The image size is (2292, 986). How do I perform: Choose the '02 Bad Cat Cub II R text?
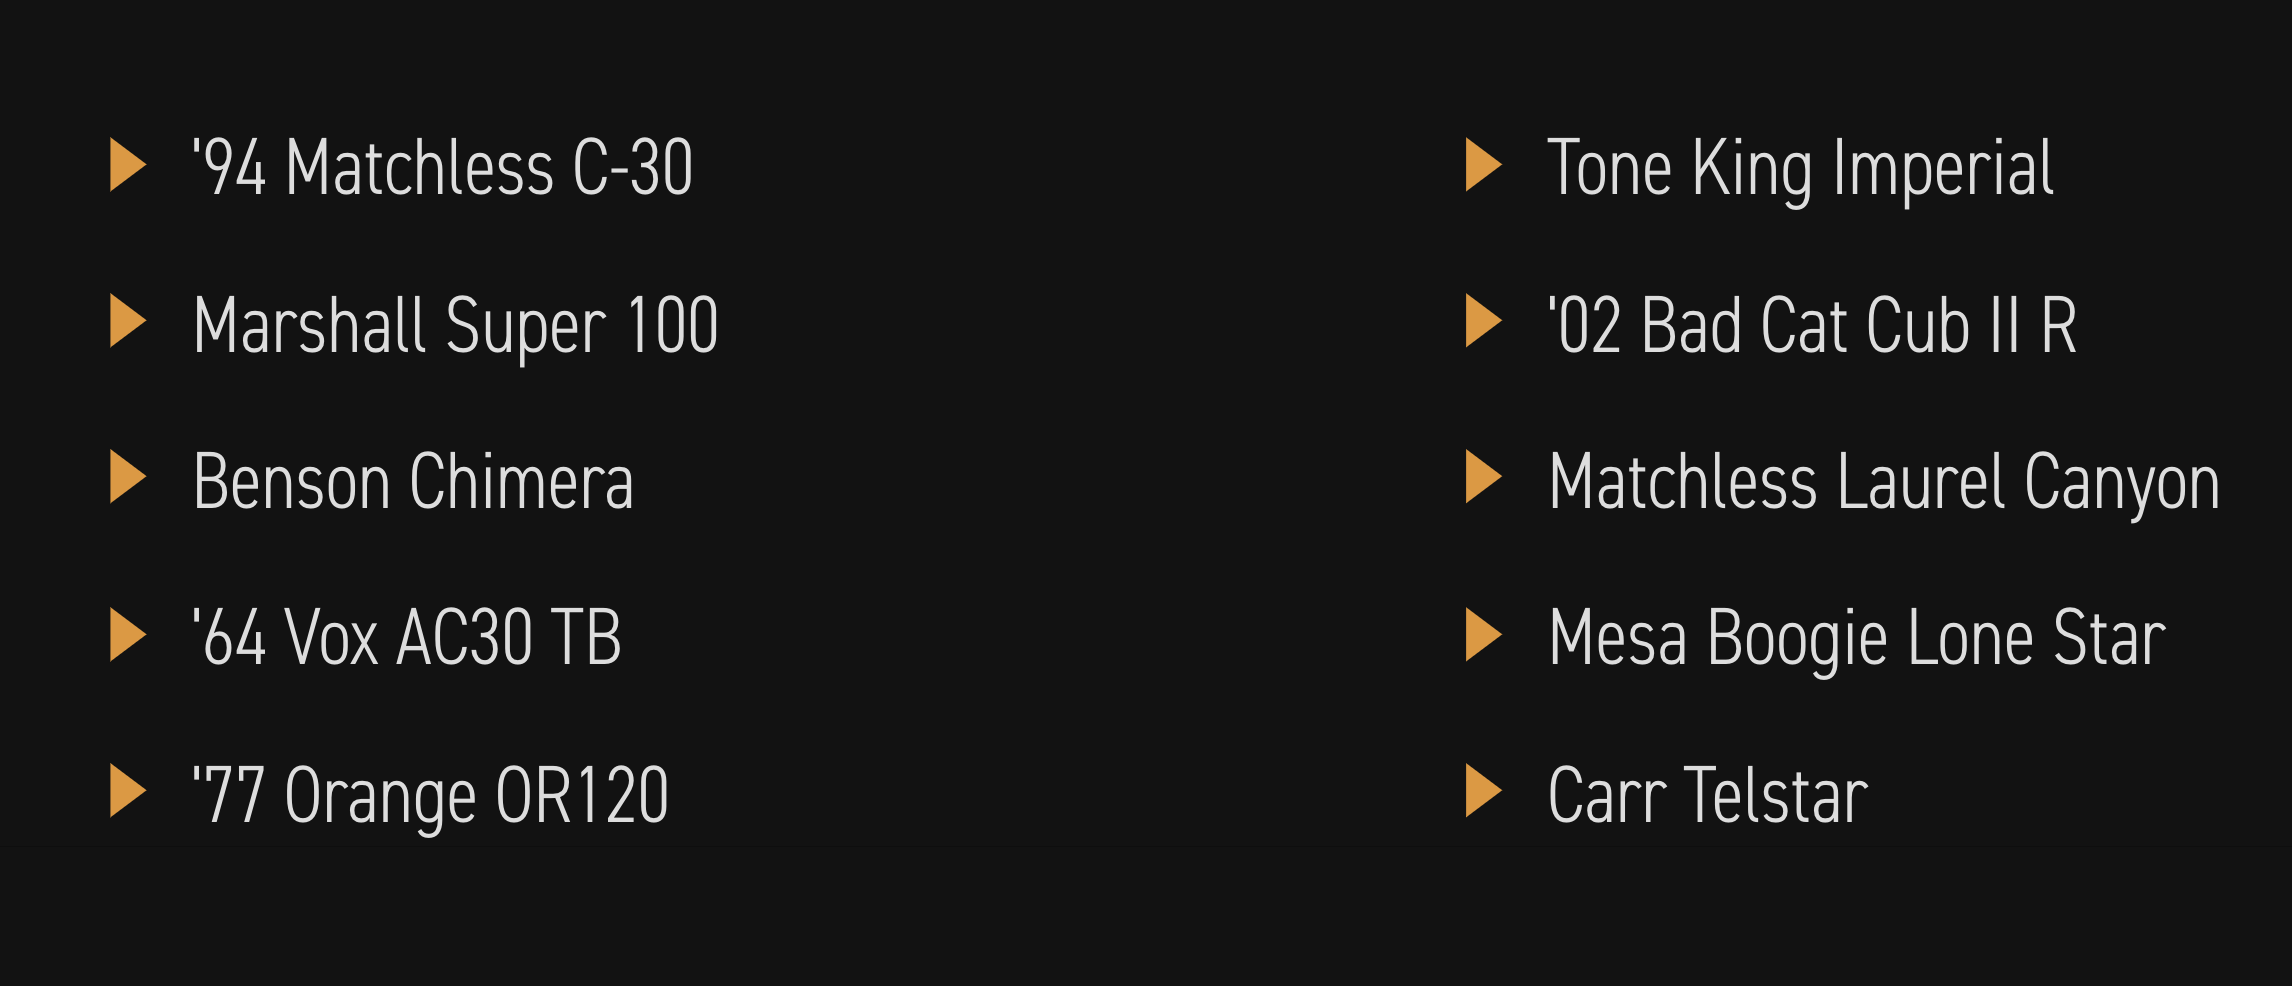click(1813, 325)
